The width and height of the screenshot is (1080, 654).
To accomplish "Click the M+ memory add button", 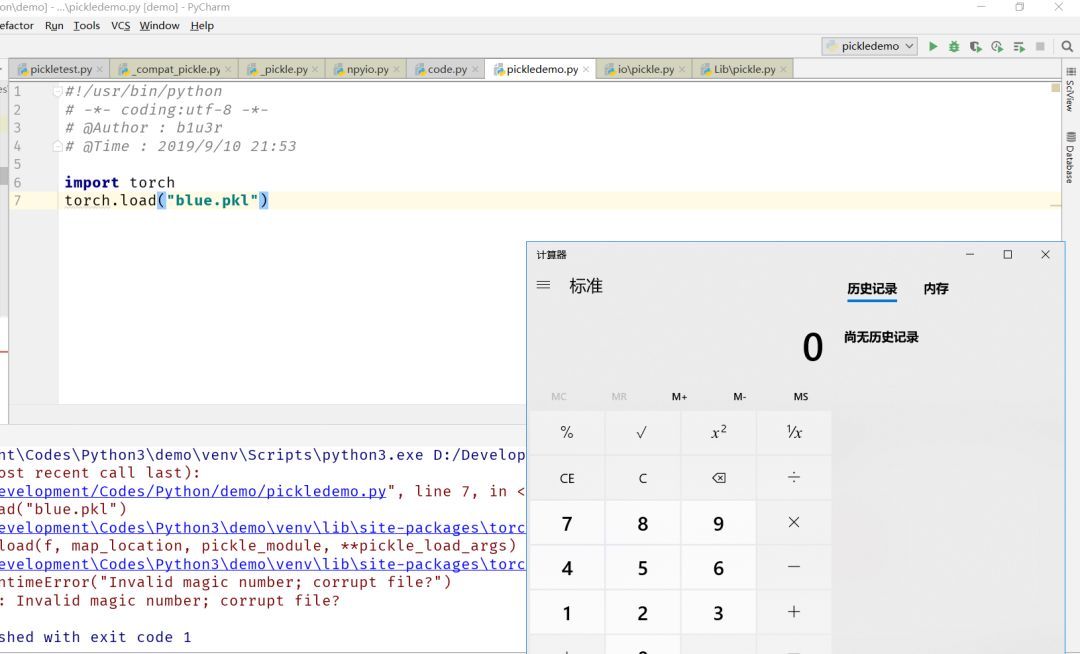I will [679, 397].
